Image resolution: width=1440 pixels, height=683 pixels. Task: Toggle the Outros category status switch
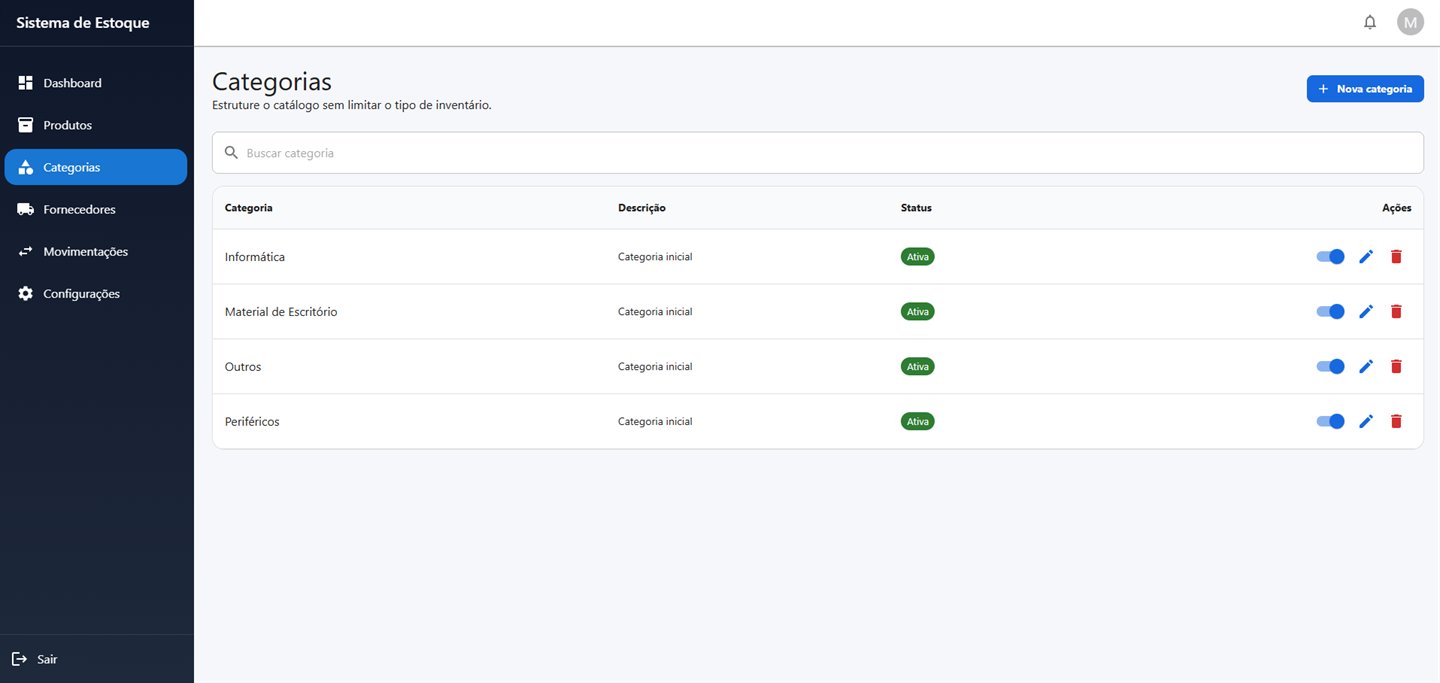[1330, 367]
